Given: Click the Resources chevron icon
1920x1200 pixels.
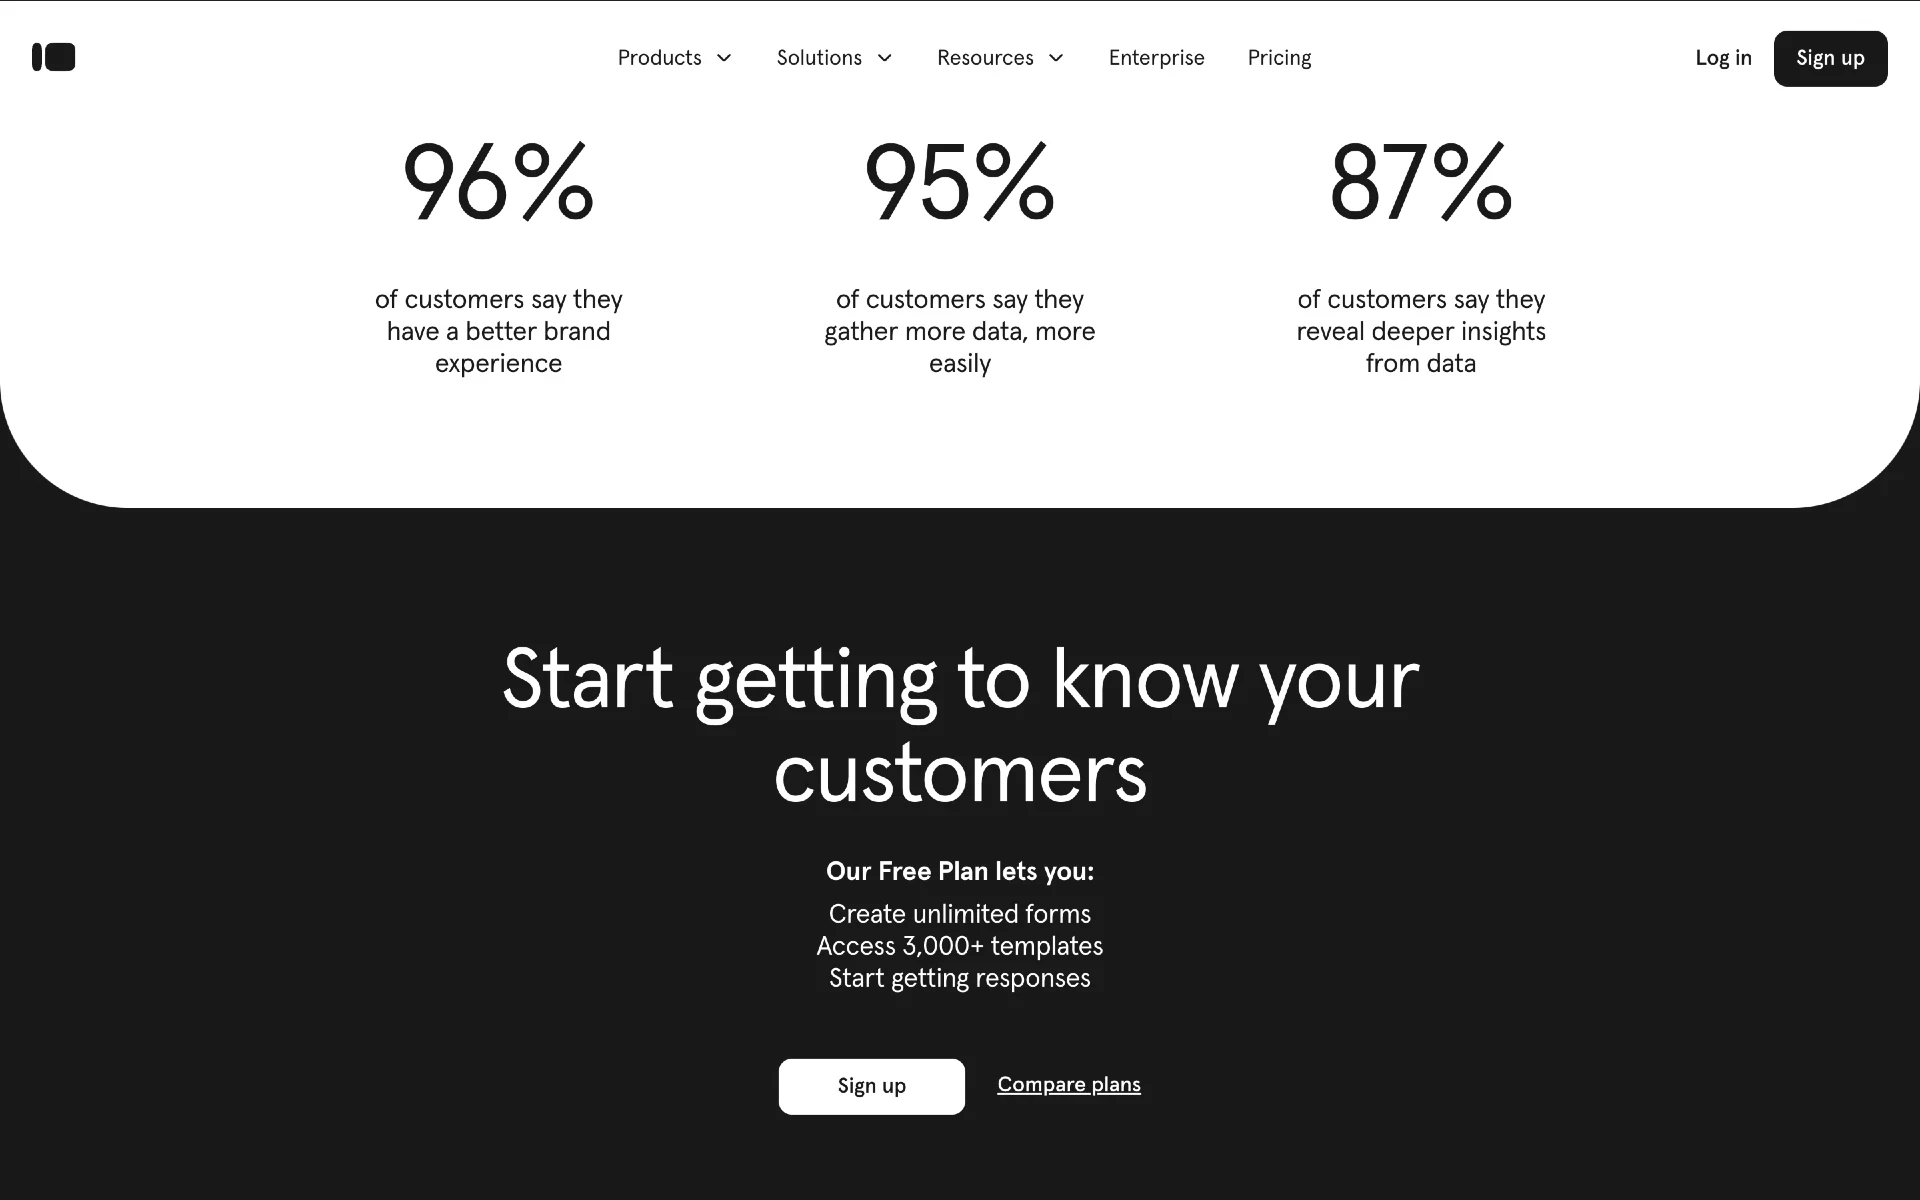Looking at the screenshot, I should tap(1056, 58).
